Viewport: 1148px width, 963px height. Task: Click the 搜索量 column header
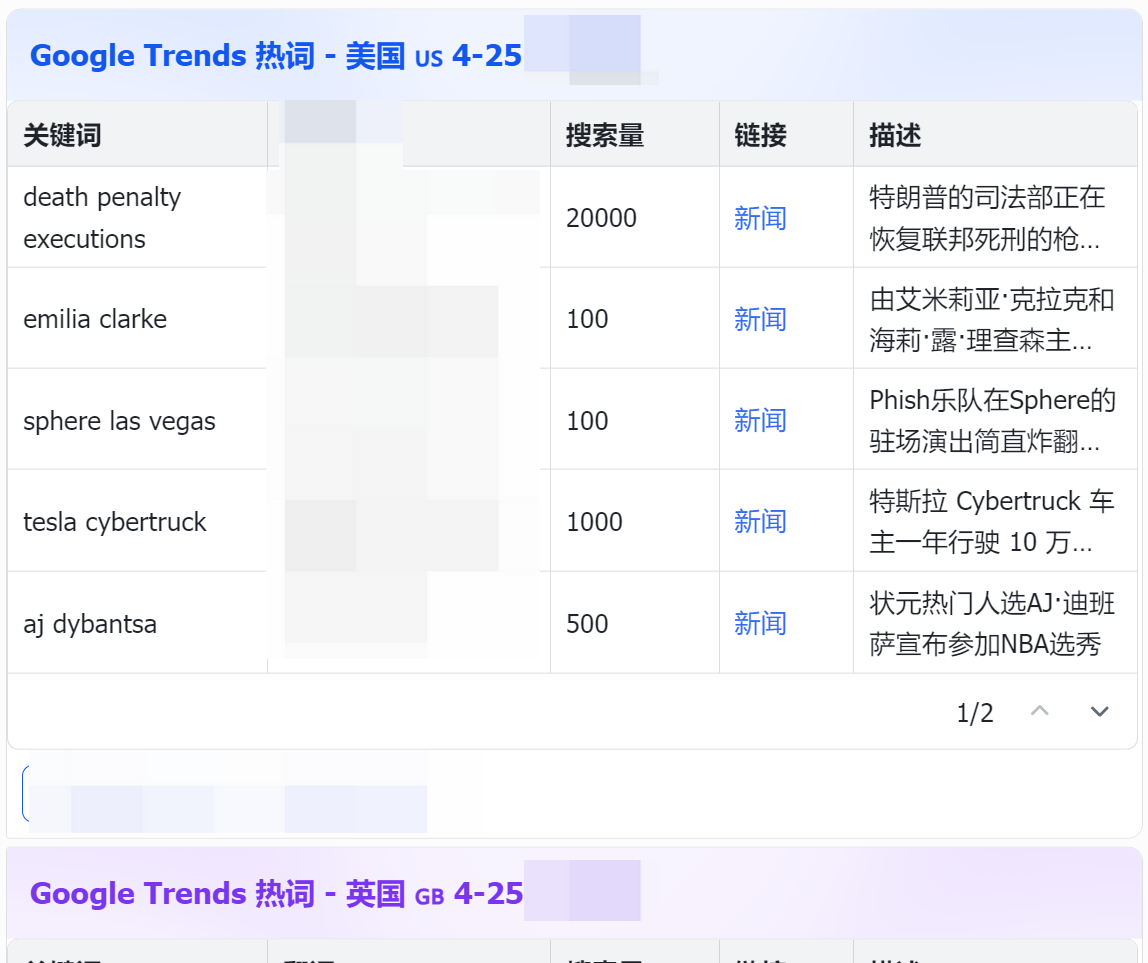tap(605, 135)
